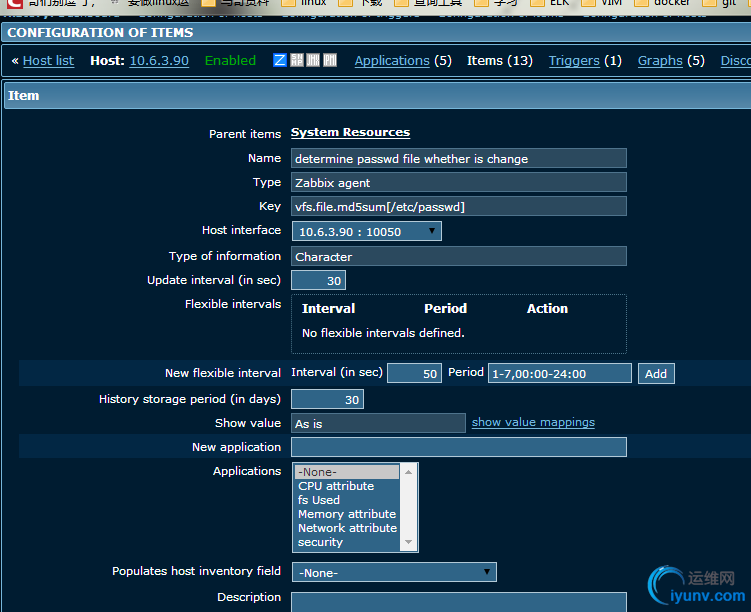Open the Triggers (1) tab link
The image size is (751, 612).
pyautogui.click(x=574, y=61)
